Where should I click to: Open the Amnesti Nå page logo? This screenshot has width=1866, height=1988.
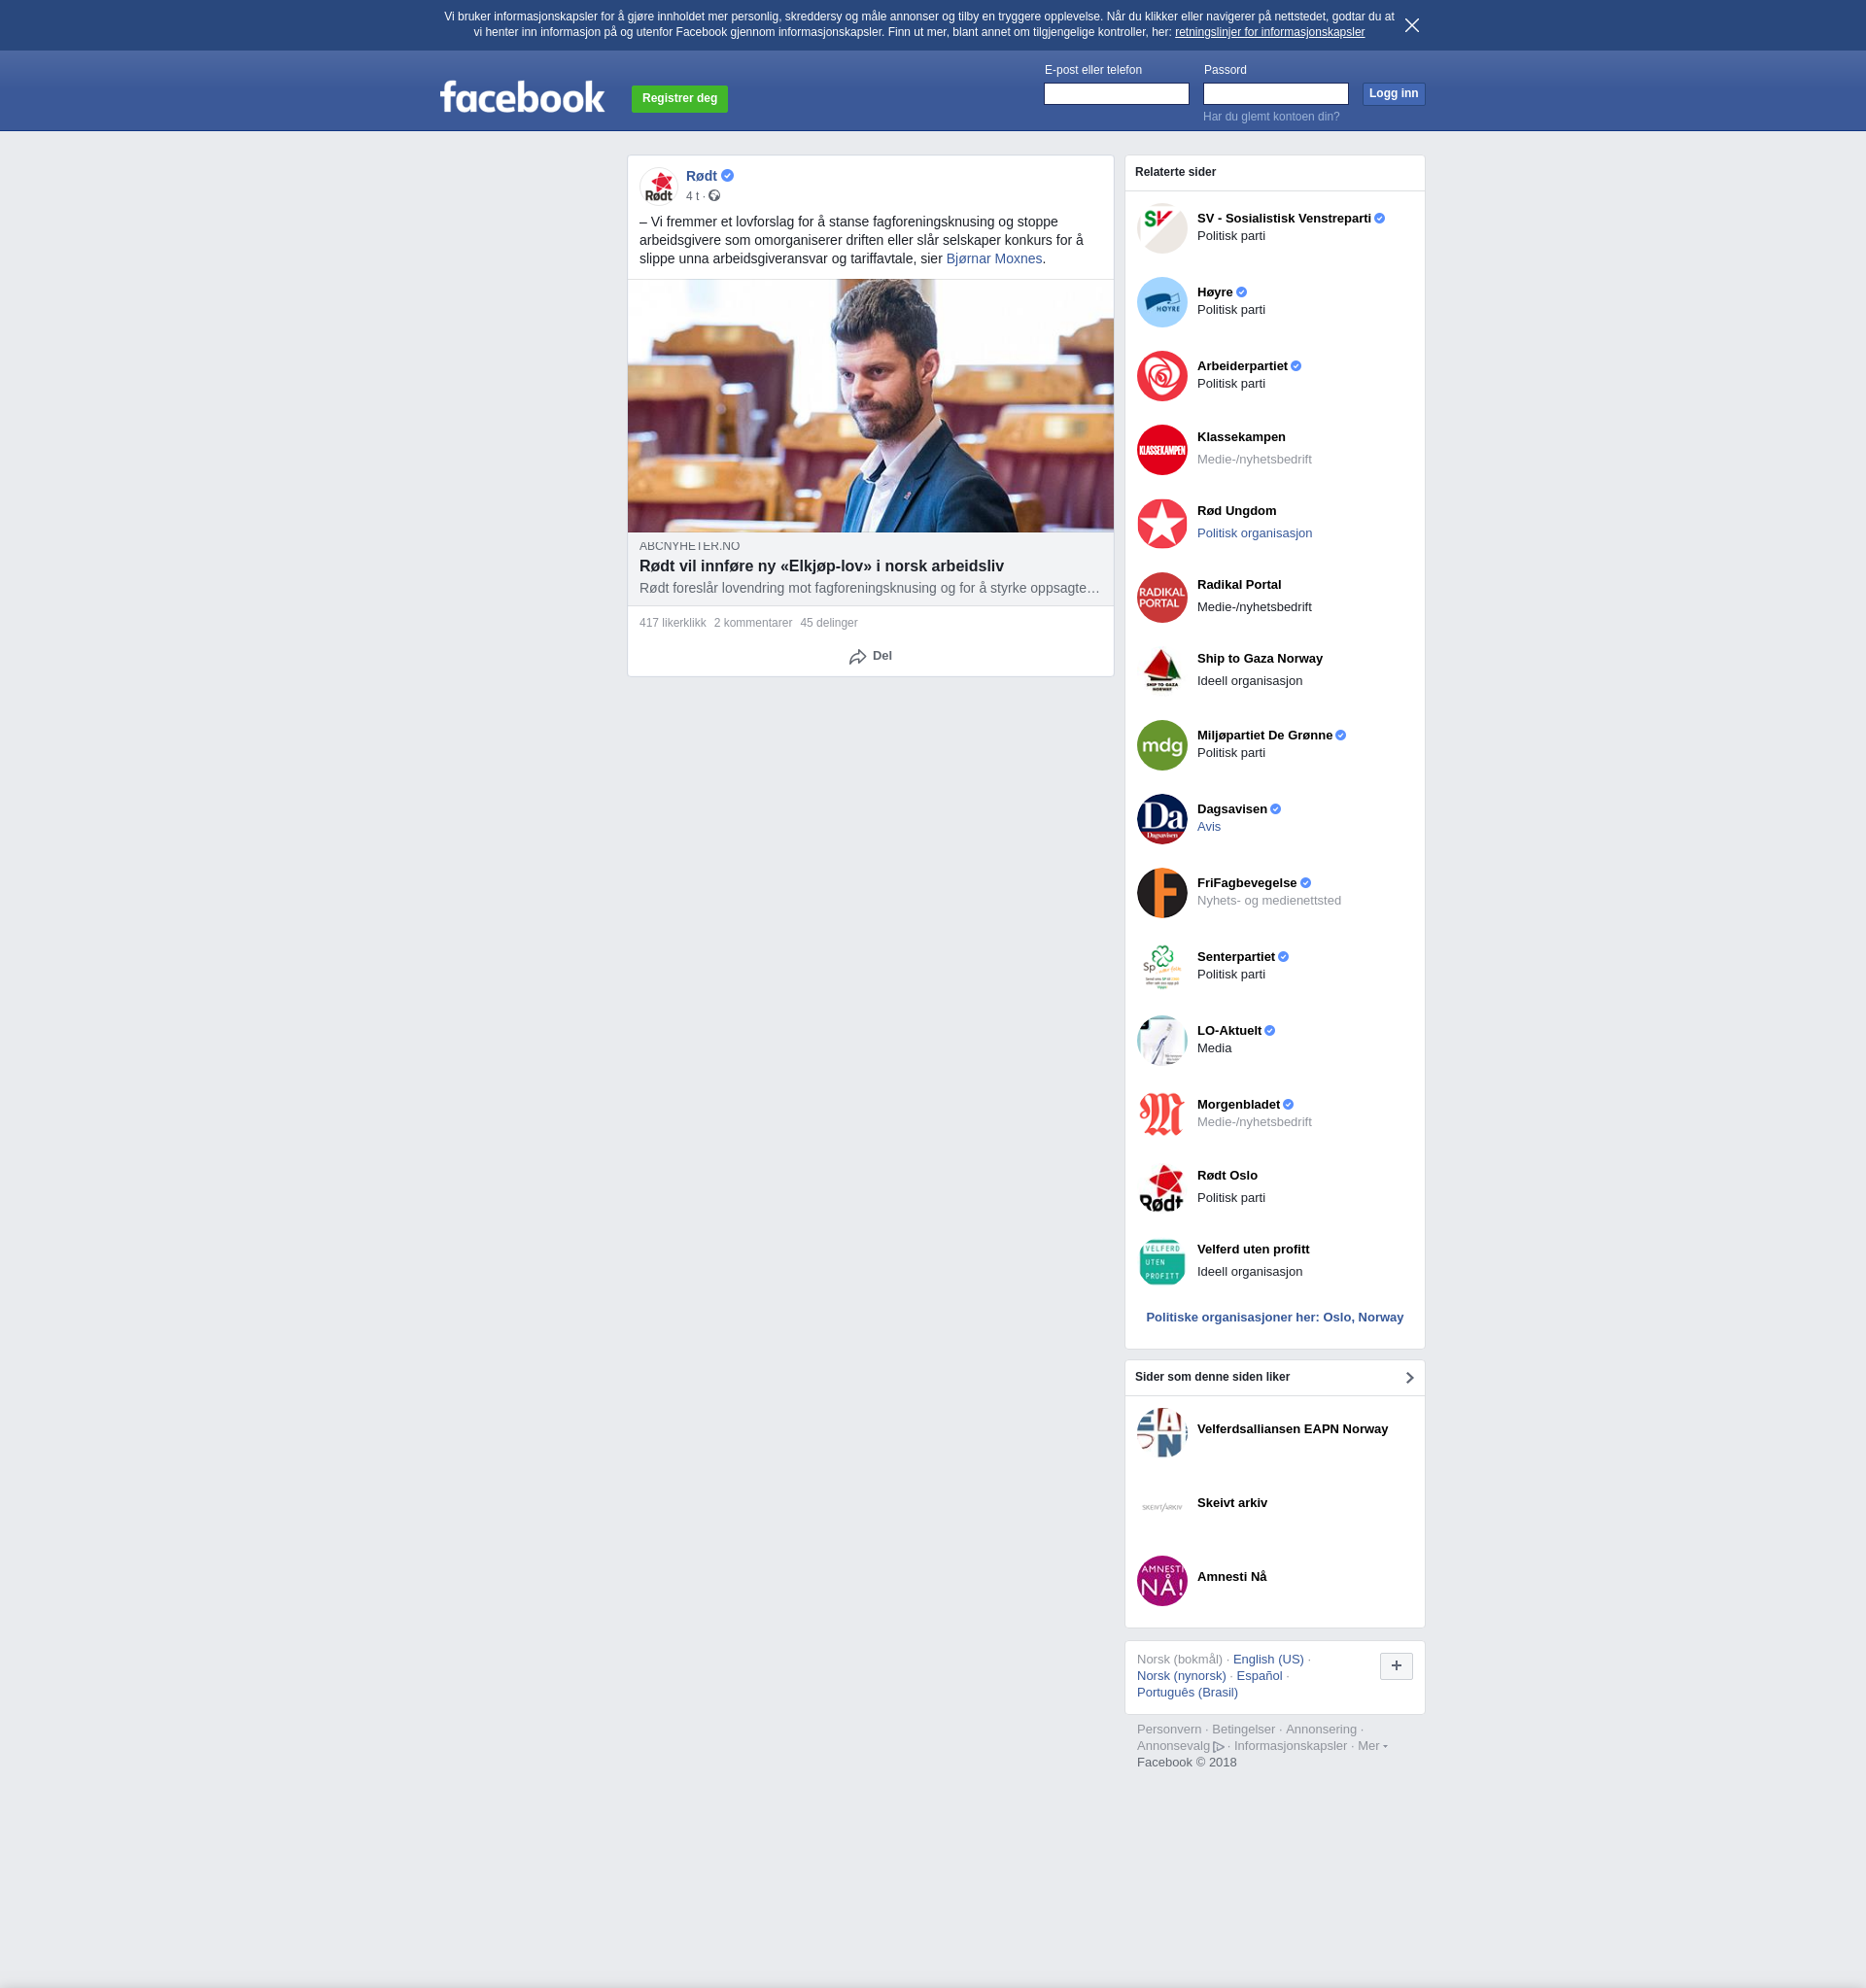click(x=1162, y=1581)
